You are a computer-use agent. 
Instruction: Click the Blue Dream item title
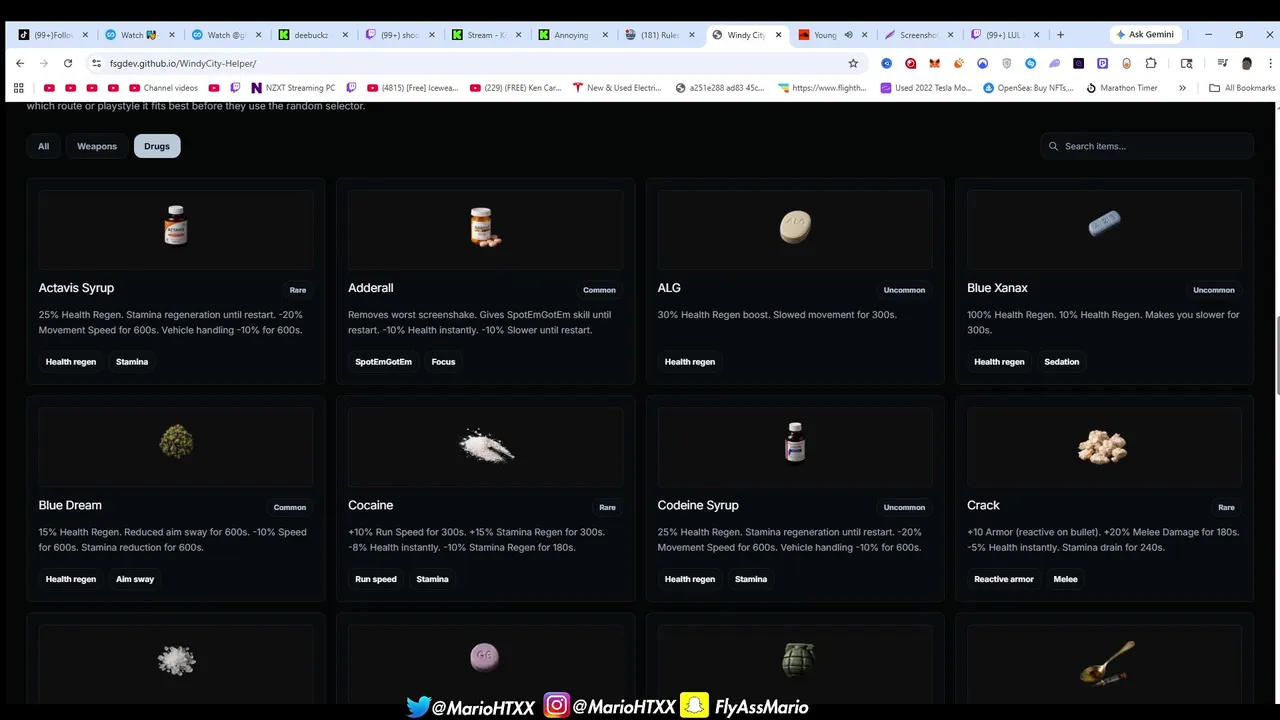tap(70, 505)
